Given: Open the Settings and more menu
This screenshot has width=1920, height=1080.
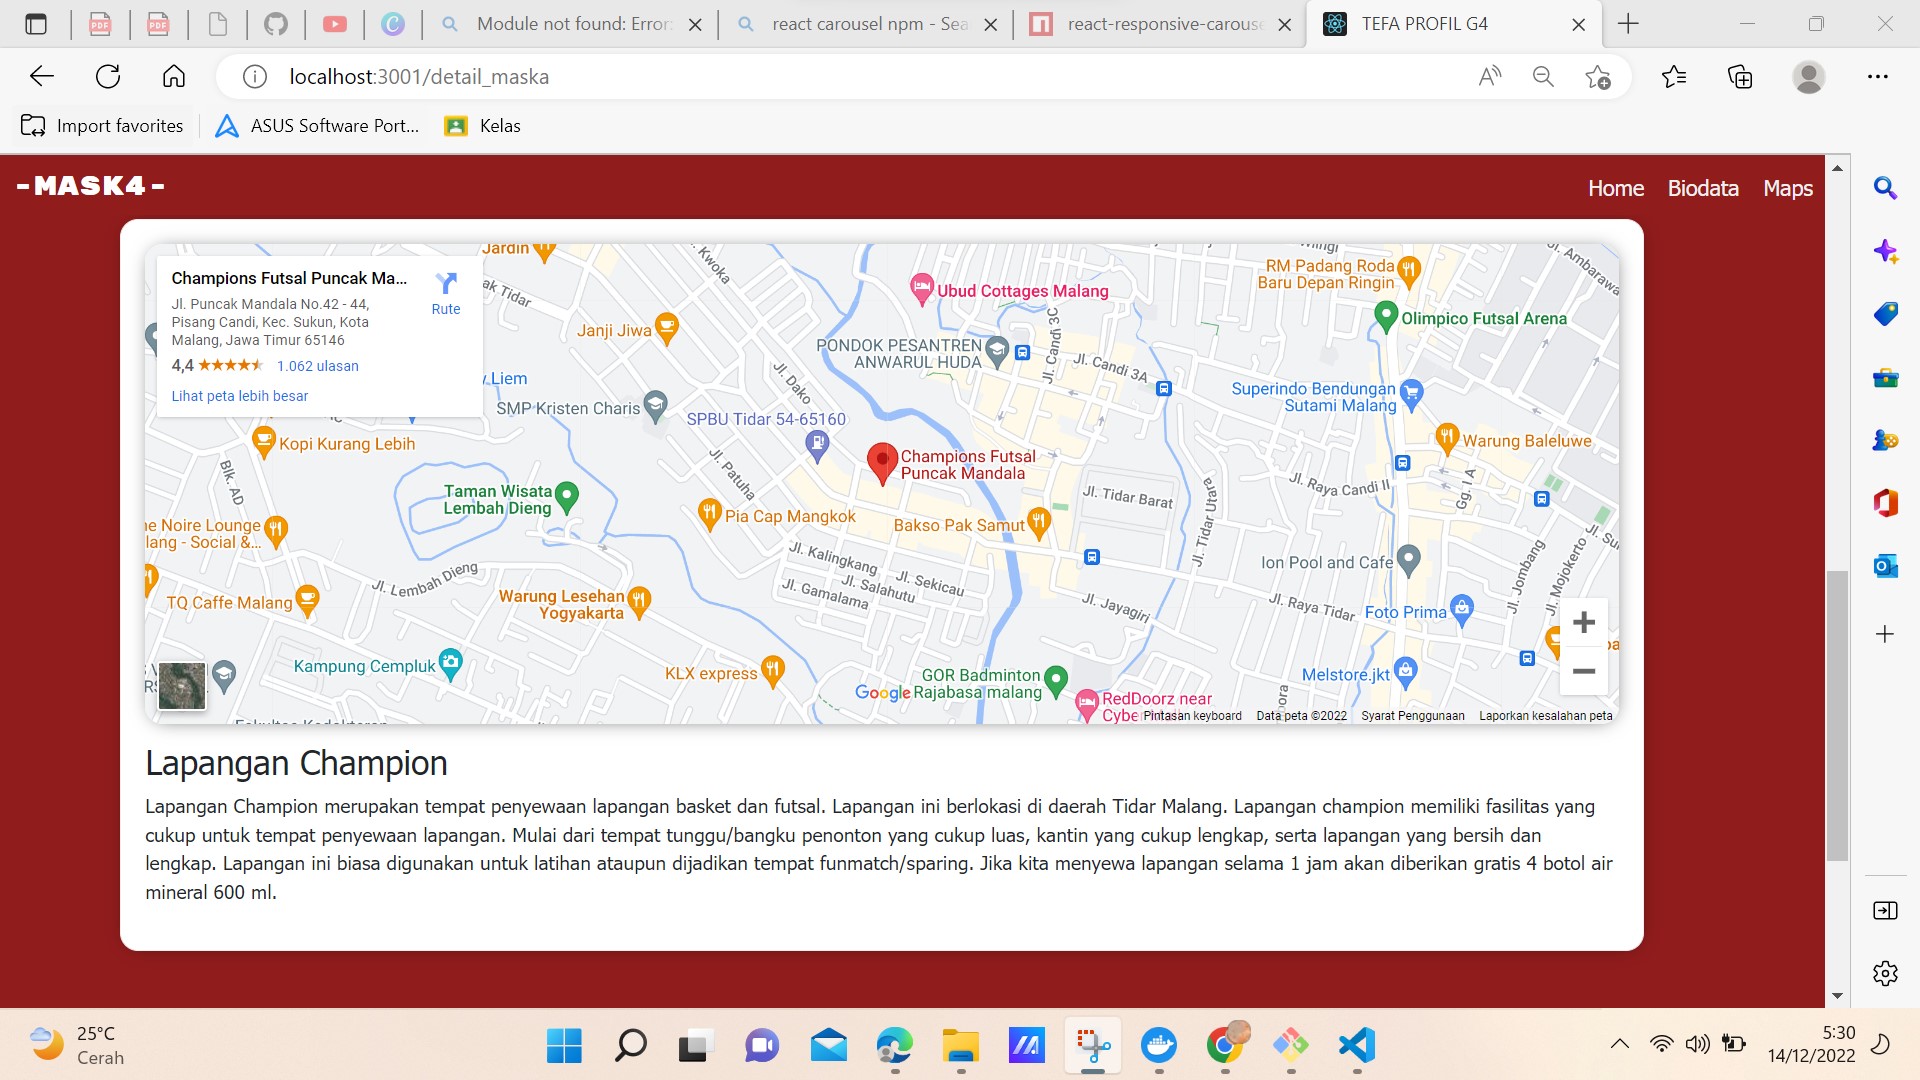Looking at the screenshot, I should (x=1880, y=76).
